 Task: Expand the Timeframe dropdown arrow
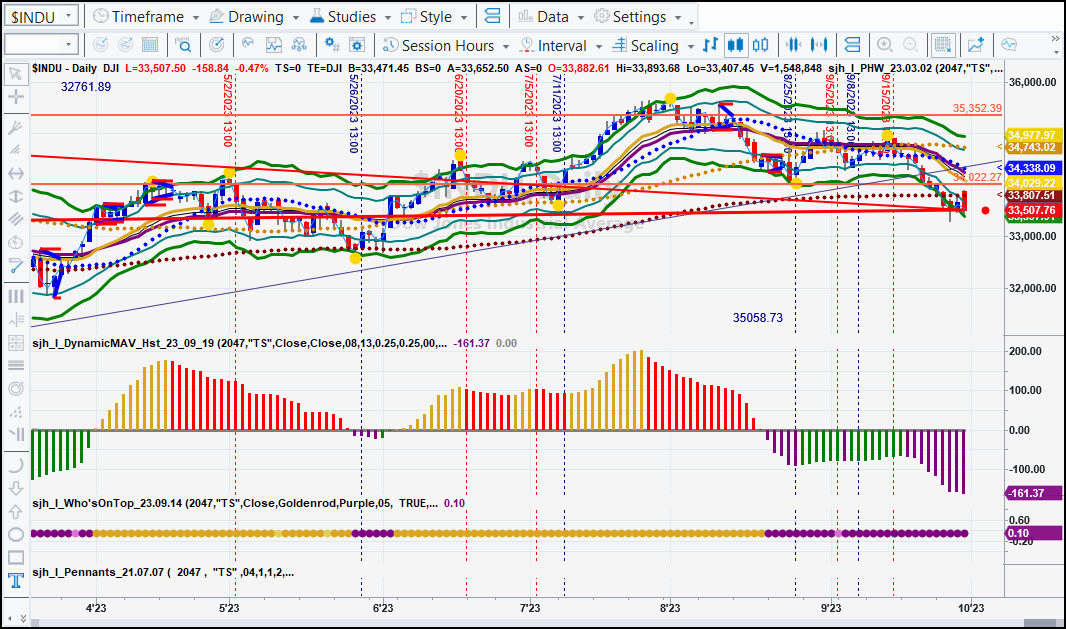coord(196,17)
